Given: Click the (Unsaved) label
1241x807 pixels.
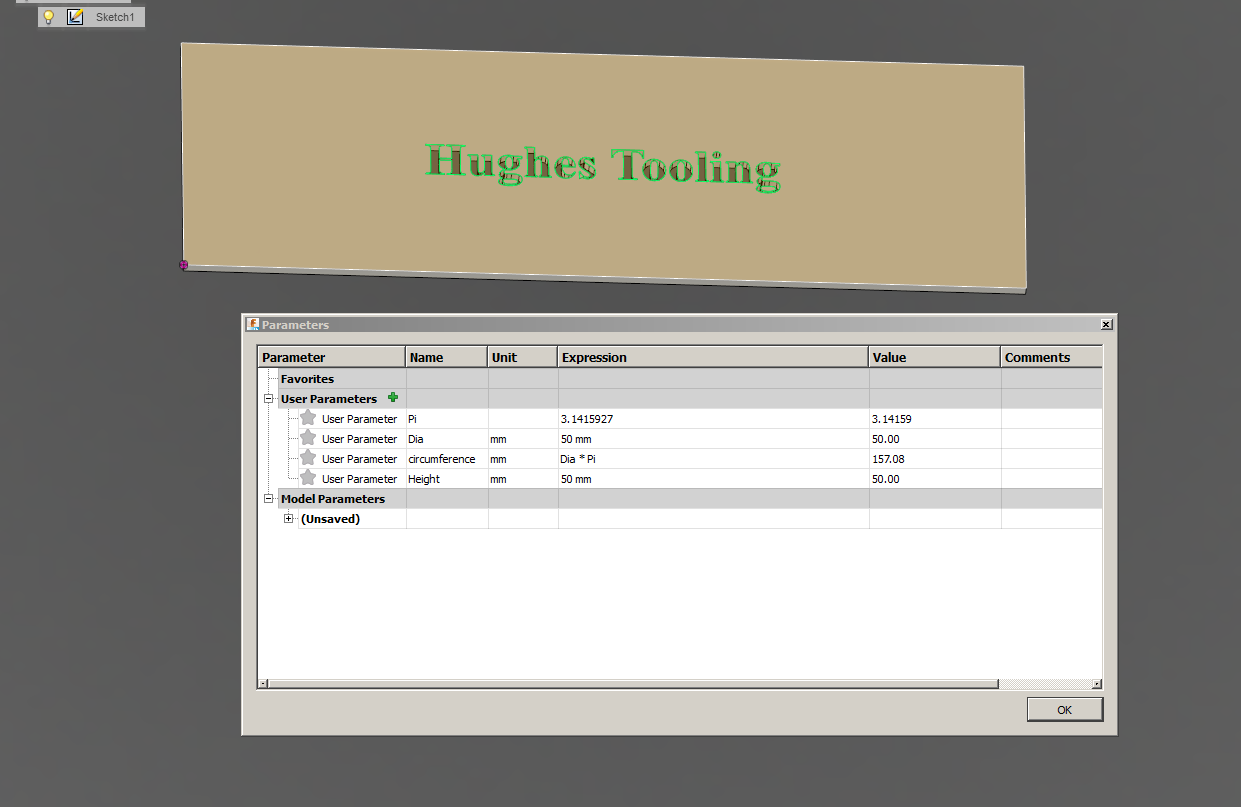Looking at the screenshot, I should point(330,518).
